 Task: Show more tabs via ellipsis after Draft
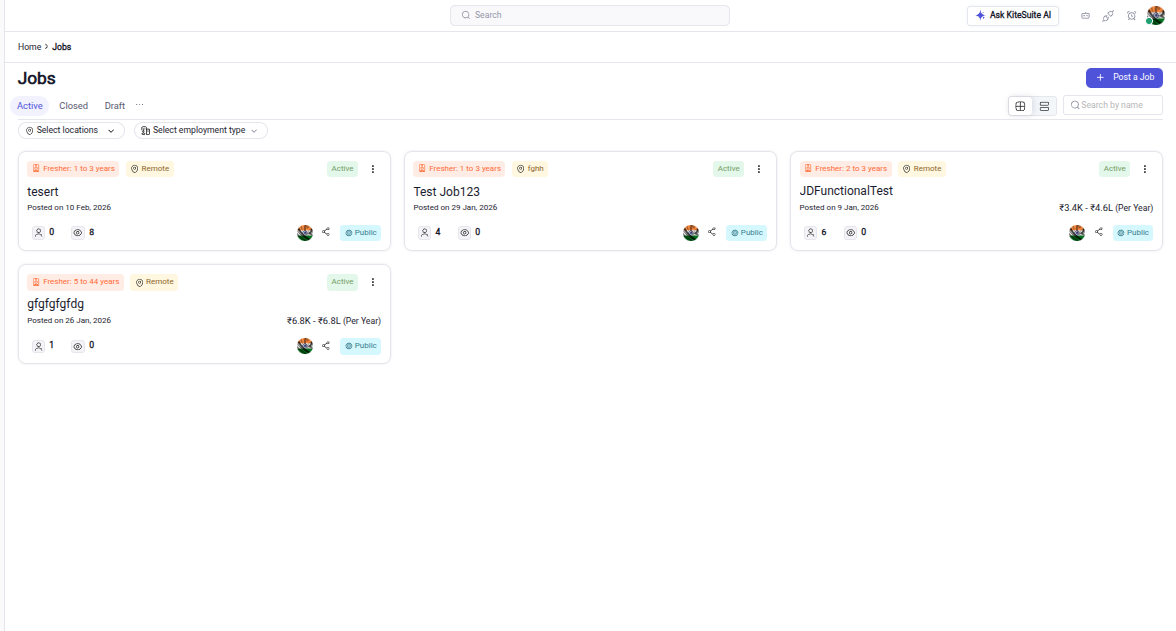coord(140,105)
